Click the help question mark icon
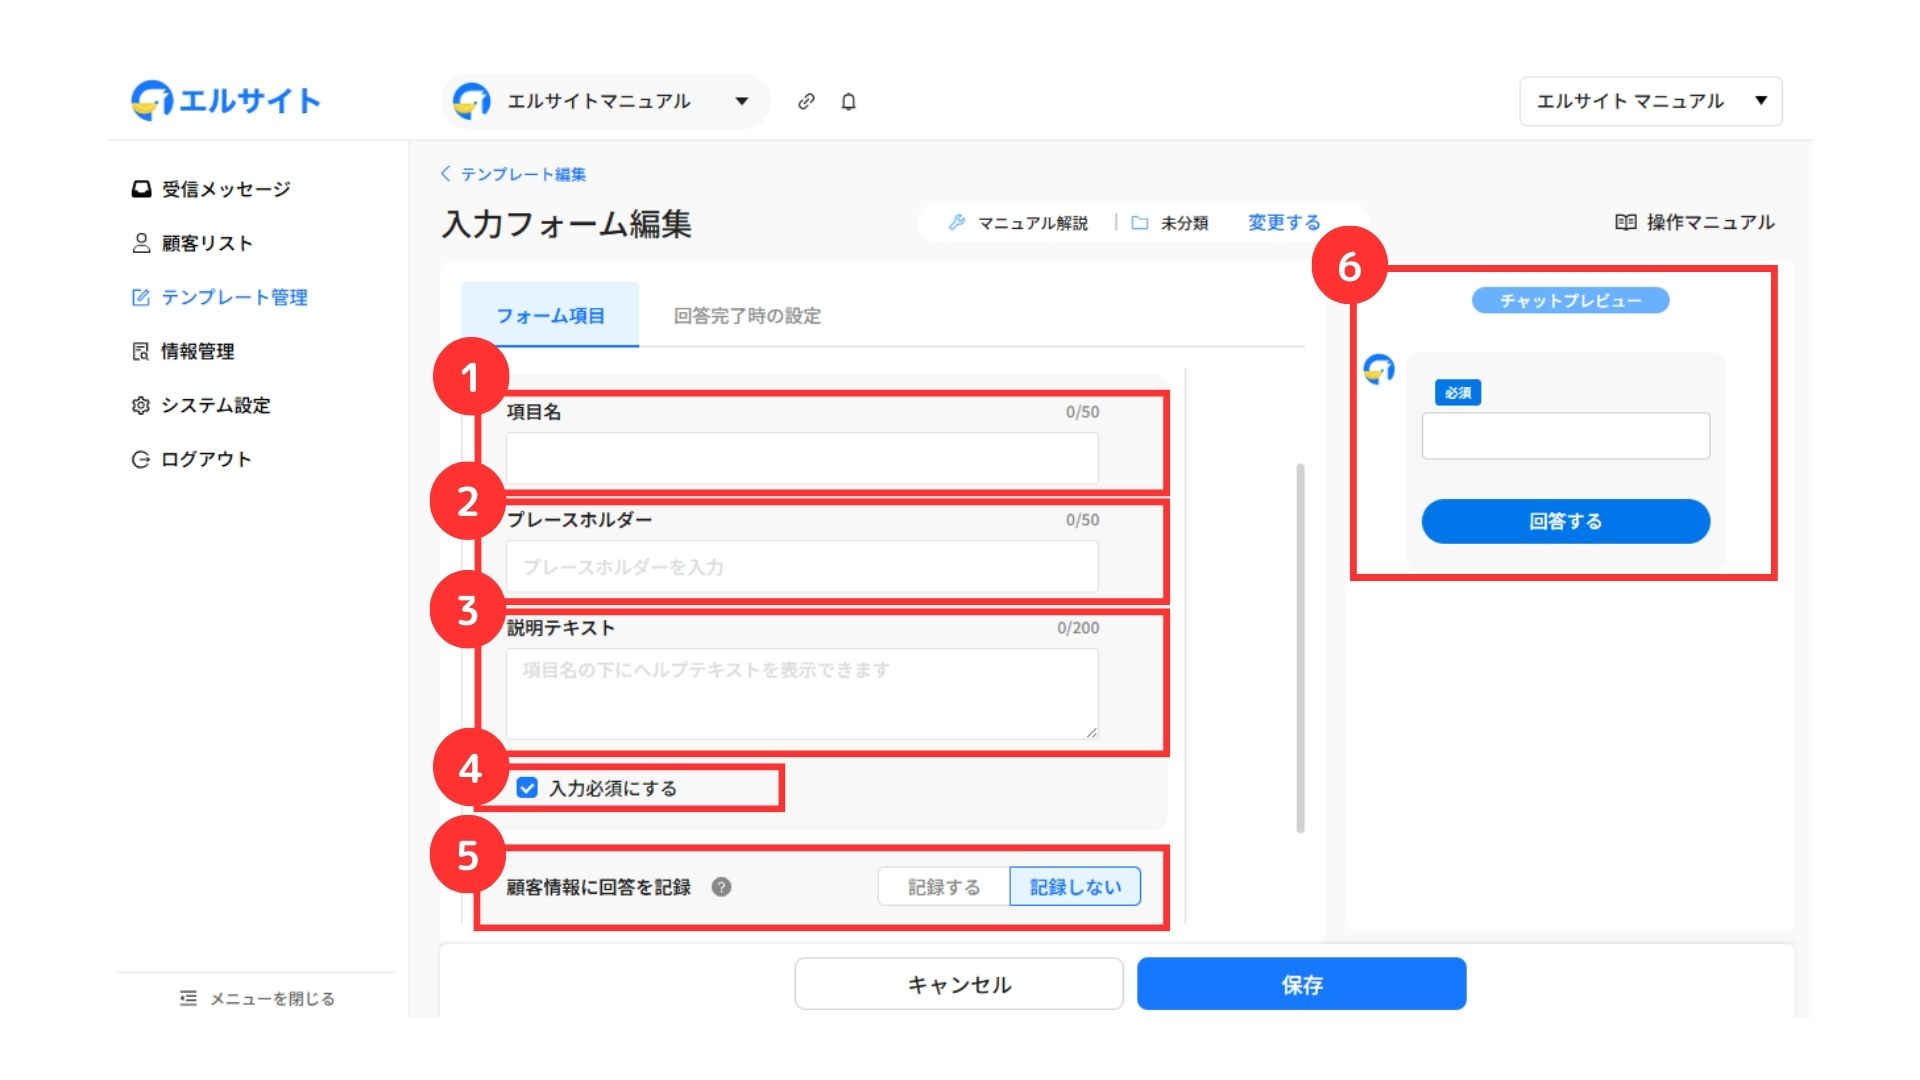The image size is (1920, 1080). pos(721,887)
